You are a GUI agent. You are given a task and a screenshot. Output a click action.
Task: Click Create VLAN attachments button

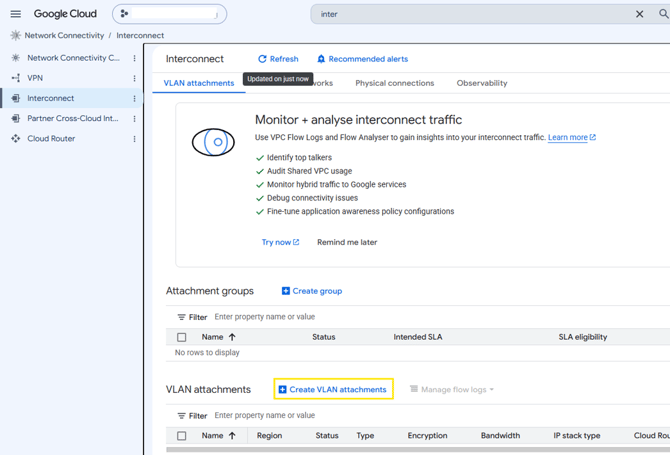[x=333, y=389]
